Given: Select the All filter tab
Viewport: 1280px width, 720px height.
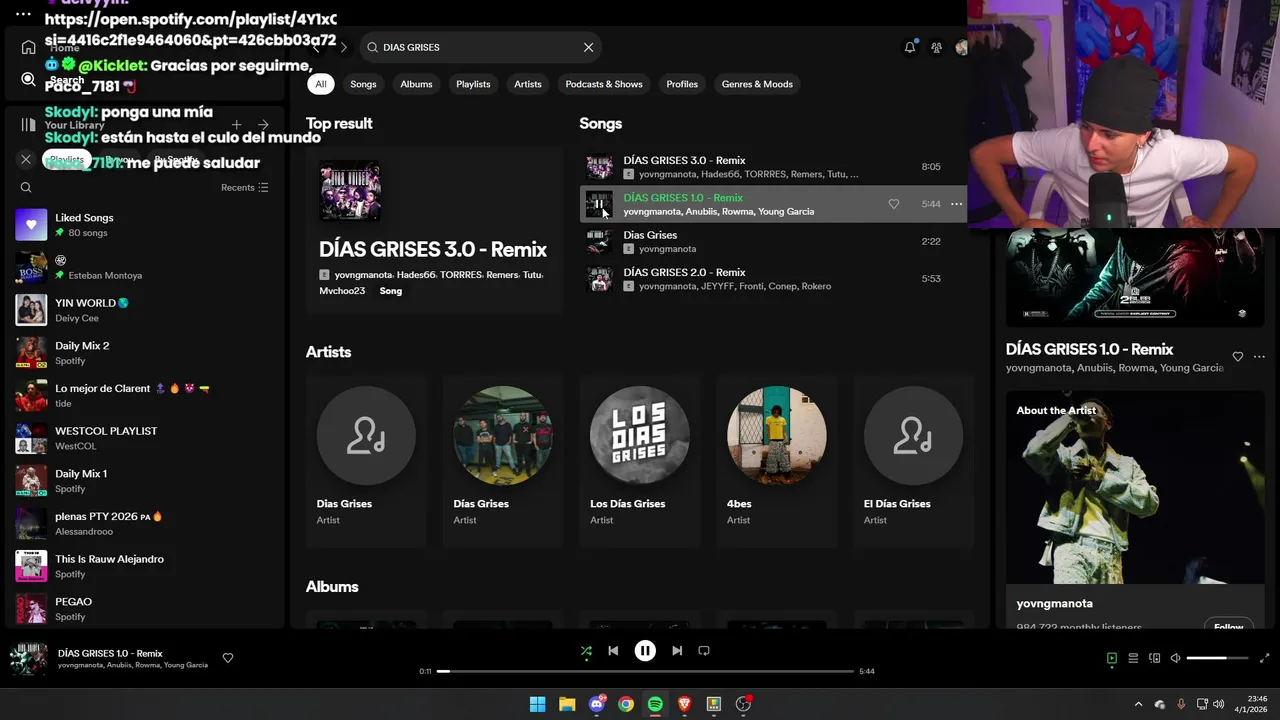Looking at the screenshot, I should pos(320,84).
